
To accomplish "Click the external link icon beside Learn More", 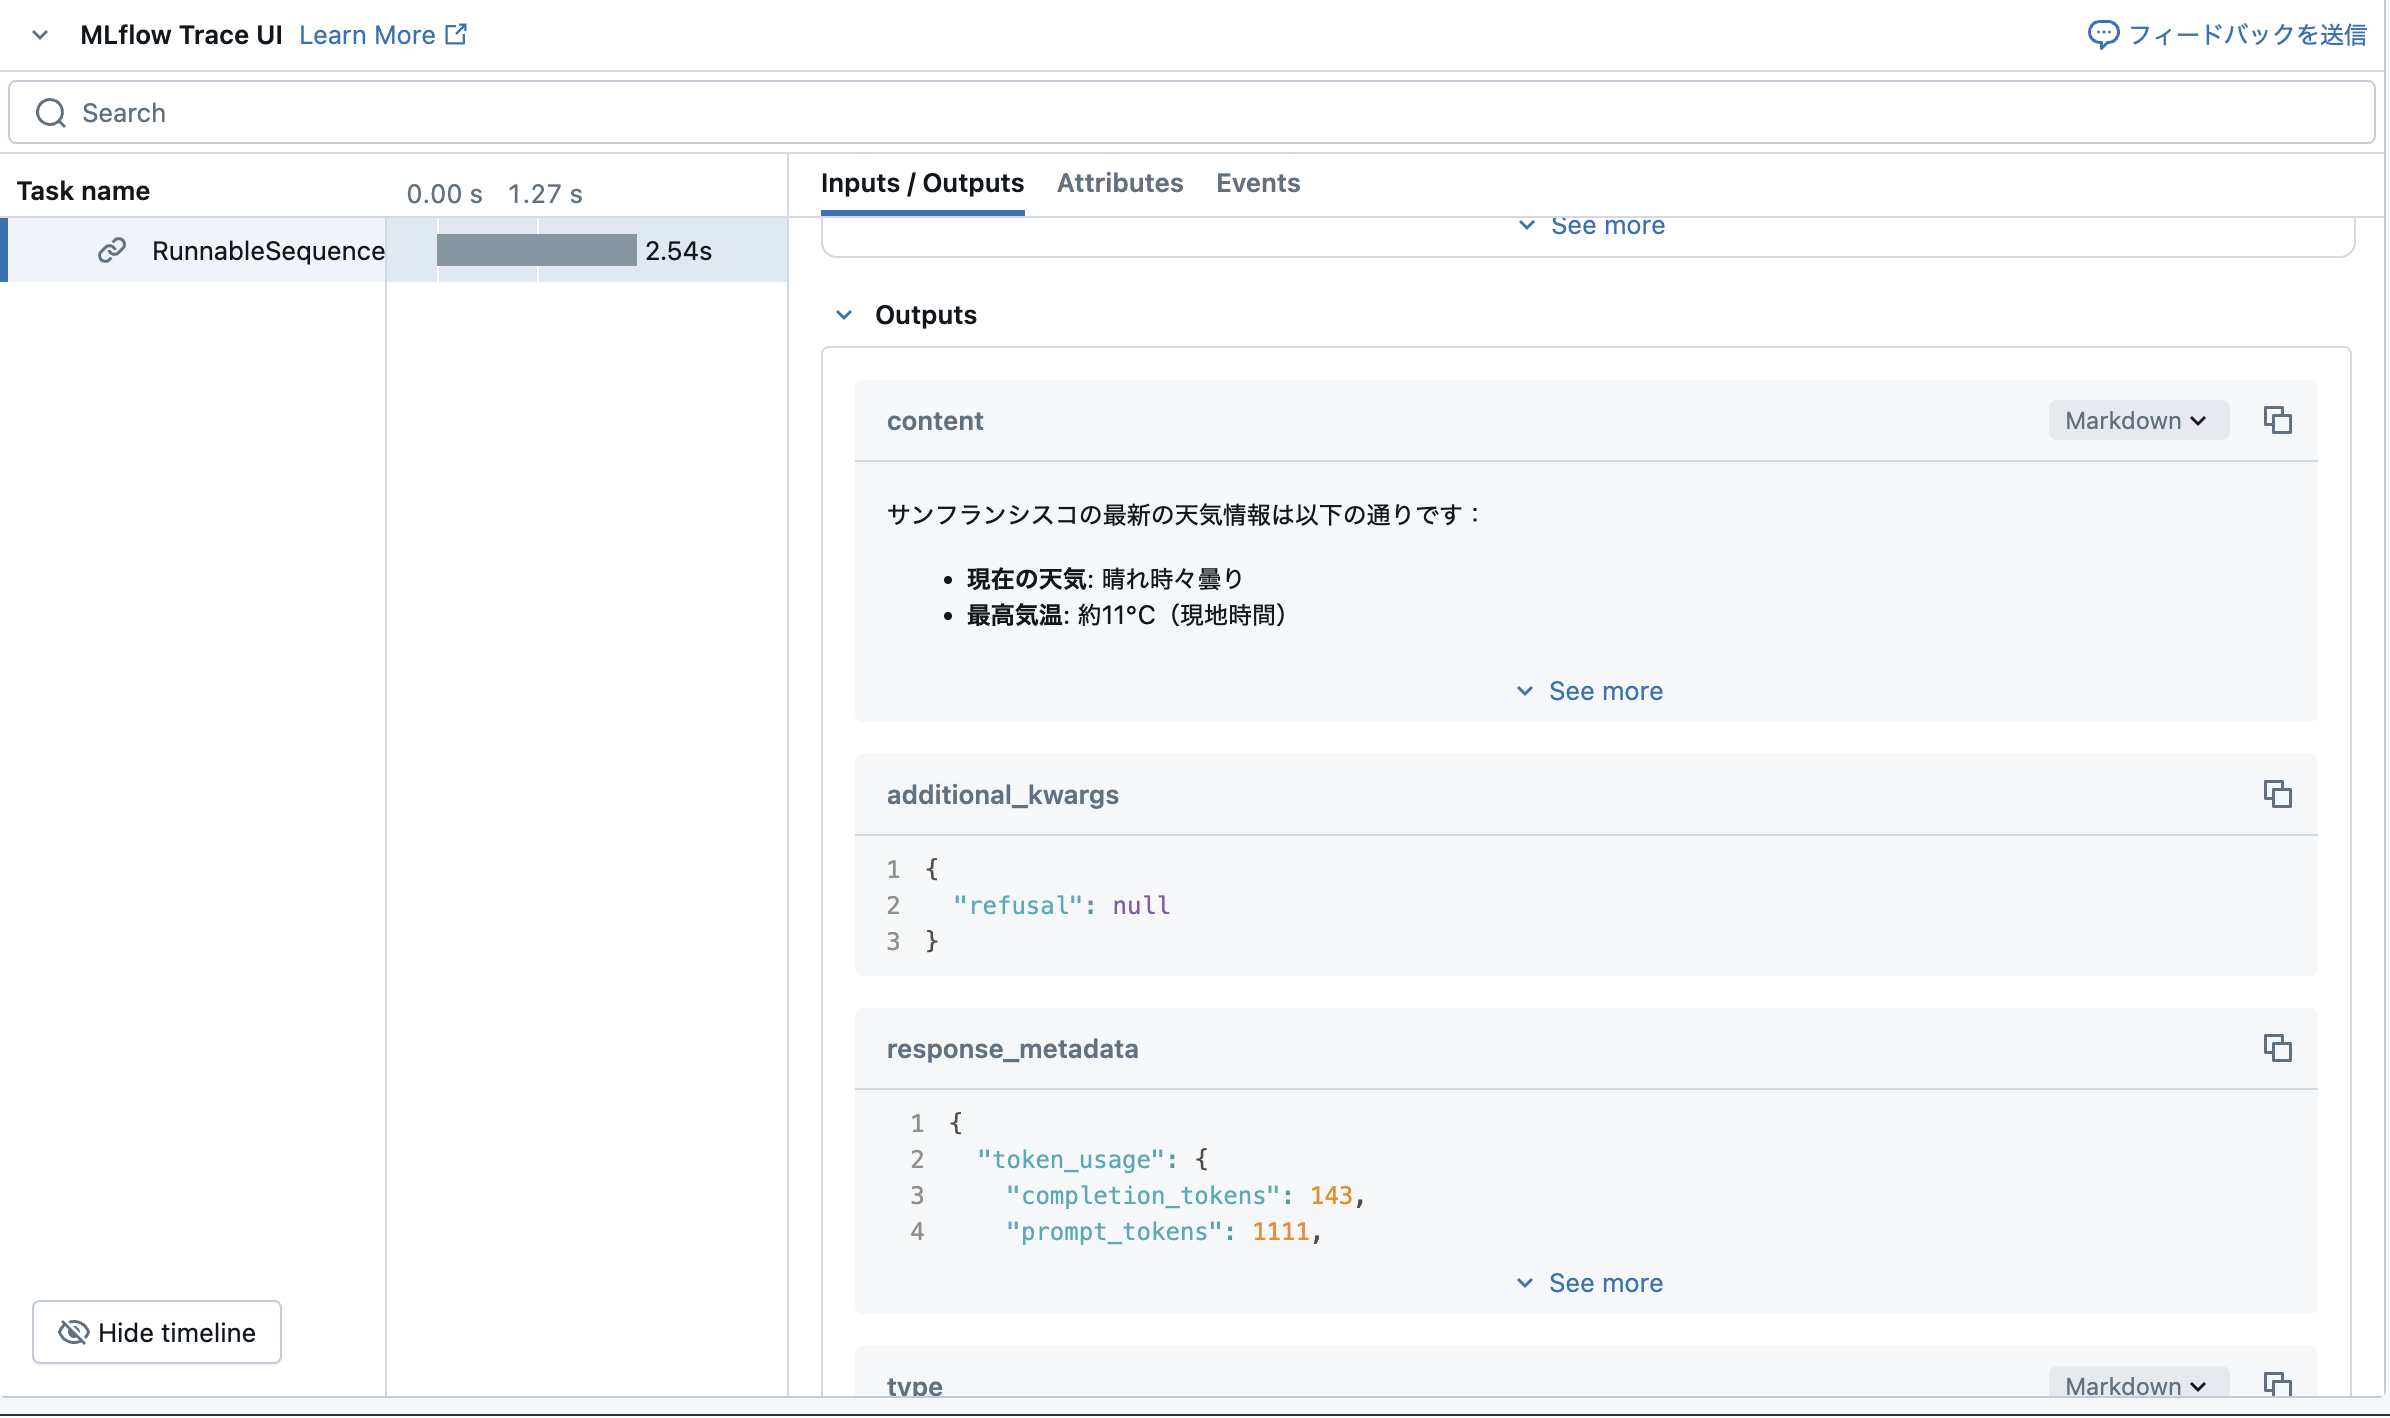I will pyautogui.click(x=455, y=33).
